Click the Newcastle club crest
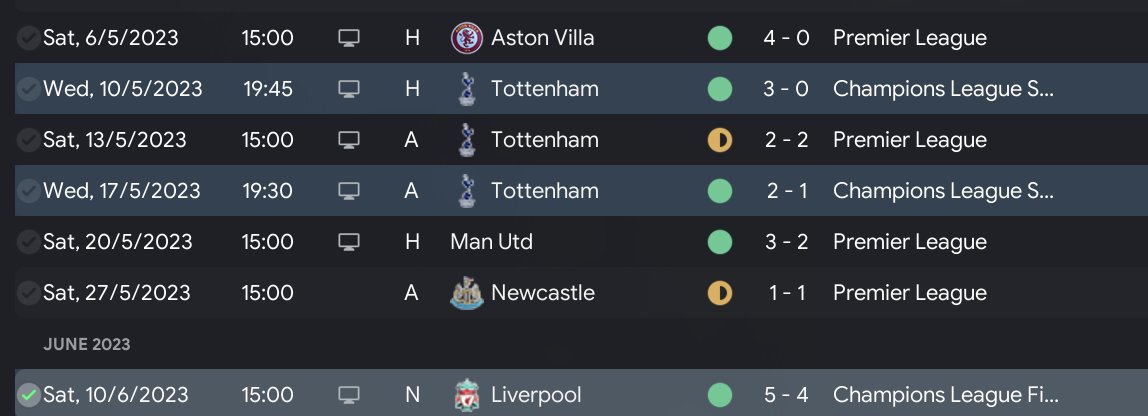The width and height of the screenshot is (1148, 416). click(465, 293)
